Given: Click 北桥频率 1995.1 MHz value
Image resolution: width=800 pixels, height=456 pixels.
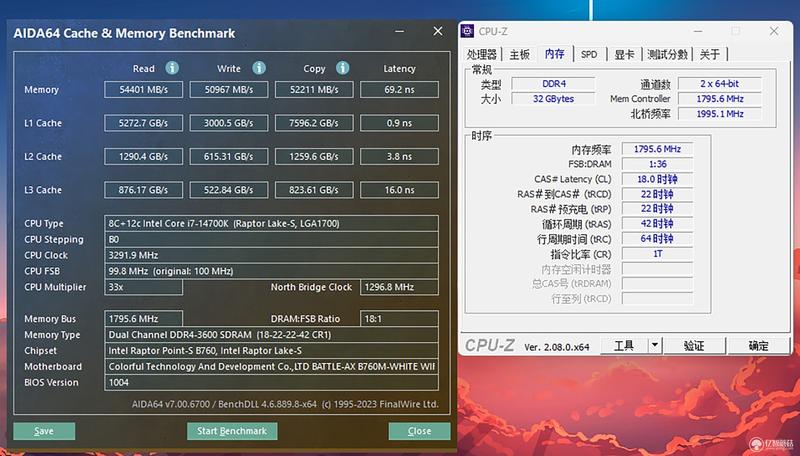Looking at the screenshot, I should 720,114.
